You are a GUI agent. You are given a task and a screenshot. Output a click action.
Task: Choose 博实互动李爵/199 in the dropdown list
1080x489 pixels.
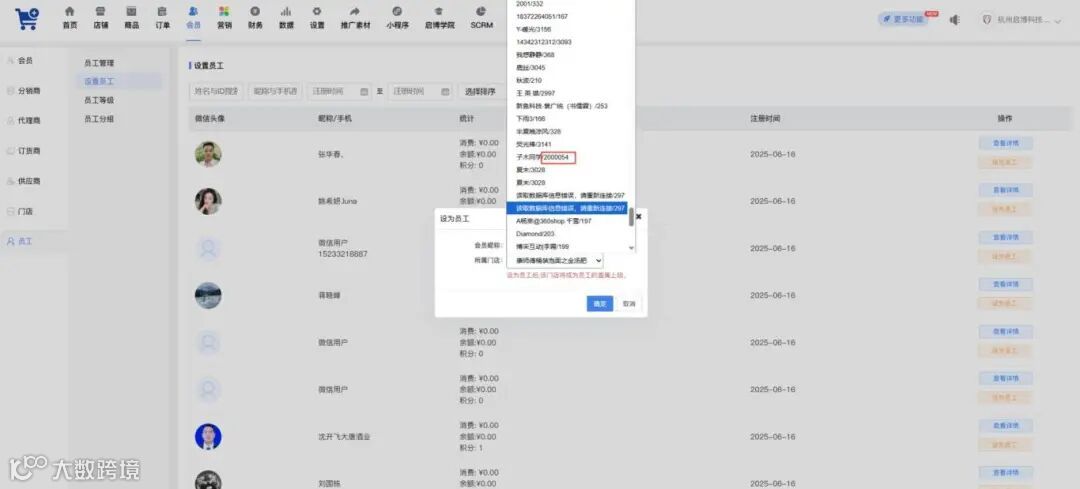coord(542,247)
